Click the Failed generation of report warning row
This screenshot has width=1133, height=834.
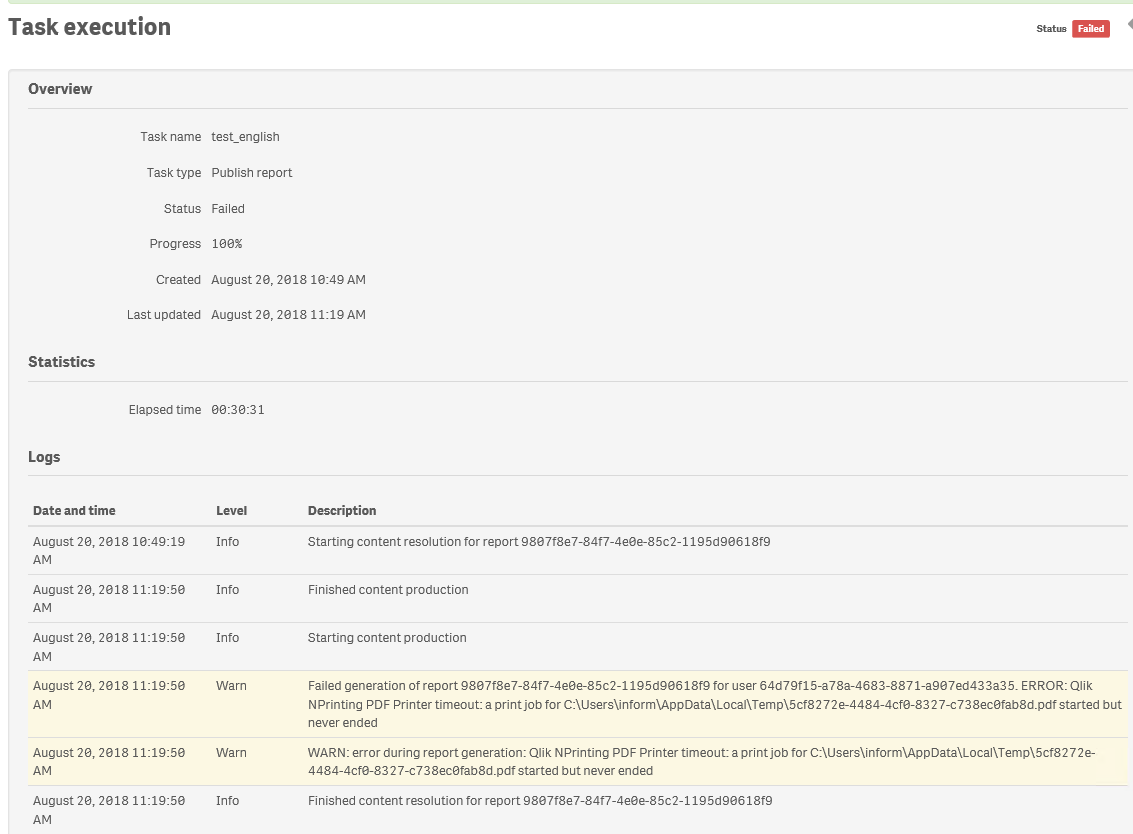pos(714,704)
